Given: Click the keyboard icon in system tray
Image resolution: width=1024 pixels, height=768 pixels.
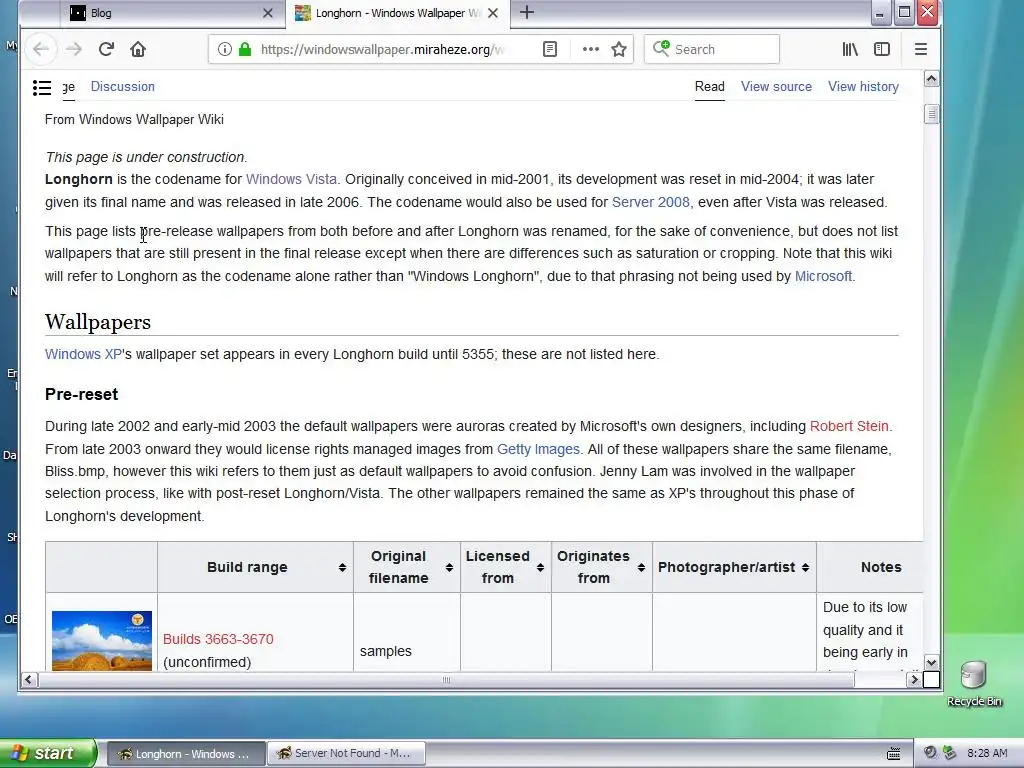Looking at the screenshot, I should (x=893, y=754).
